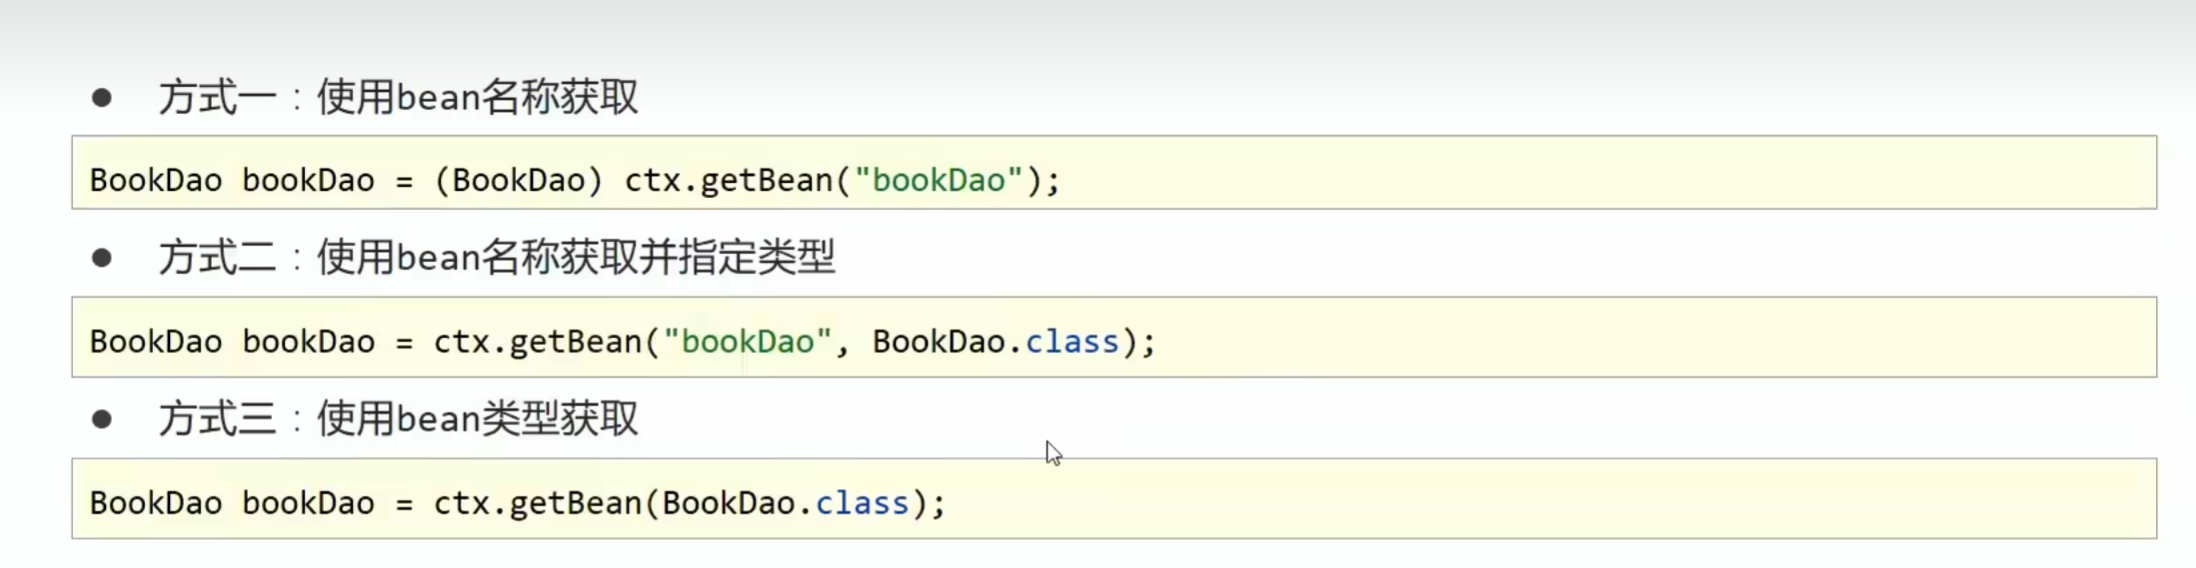Click the bullet point before 方式二
Image resolution: width=2196 pixels, height=568 pixels.
[x=101, y=258]
